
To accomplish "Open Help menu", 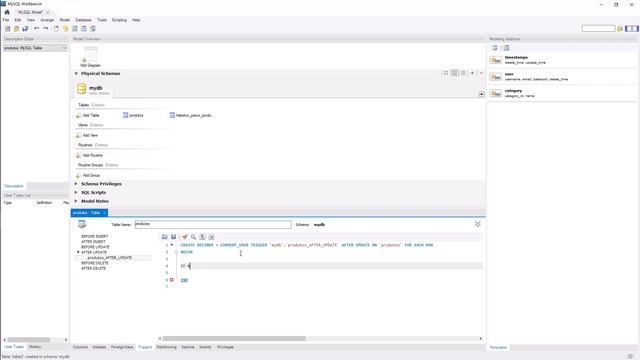I will (x=136, y=20).
